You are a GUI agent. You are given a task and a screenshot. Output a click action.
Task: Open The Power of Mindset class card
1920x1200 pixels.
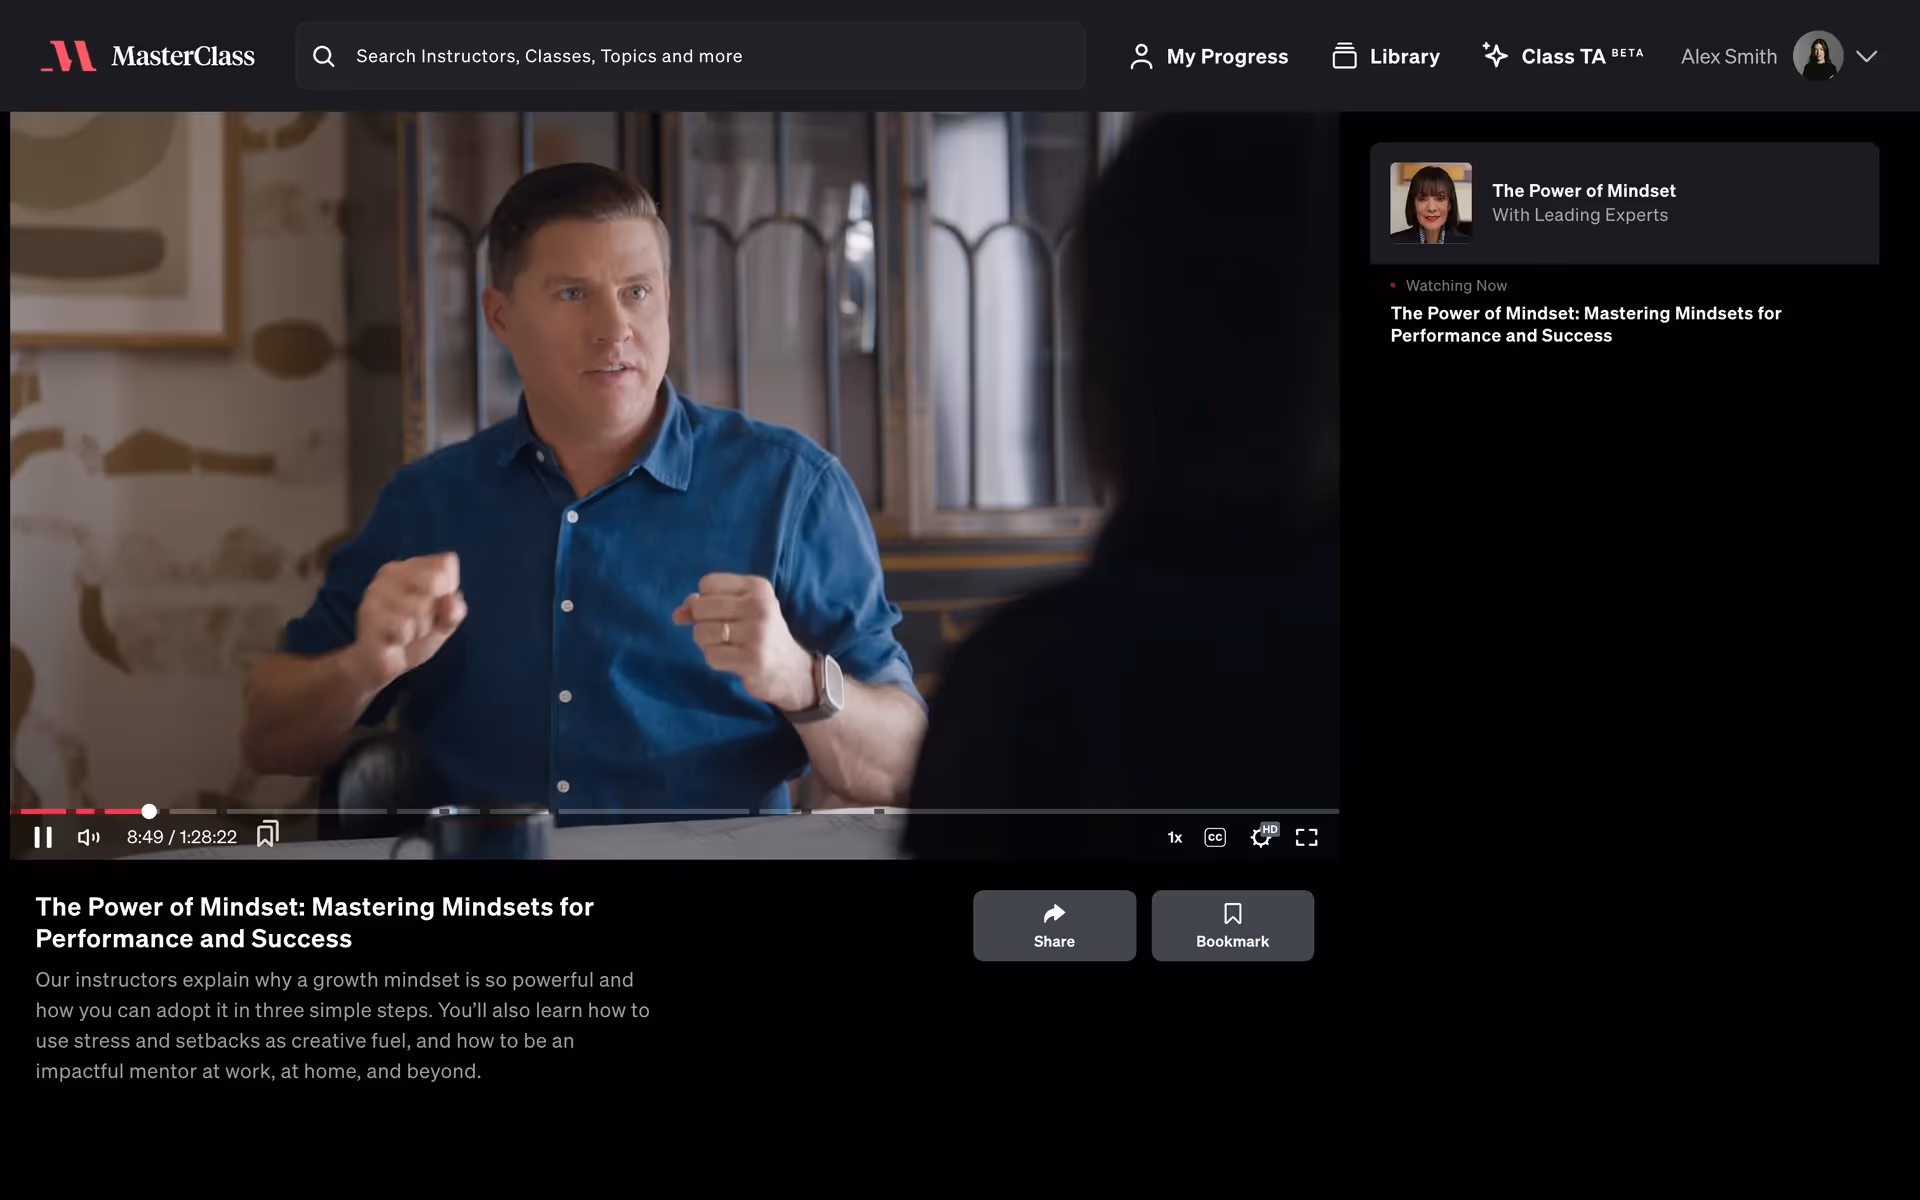pos(1623,203)
